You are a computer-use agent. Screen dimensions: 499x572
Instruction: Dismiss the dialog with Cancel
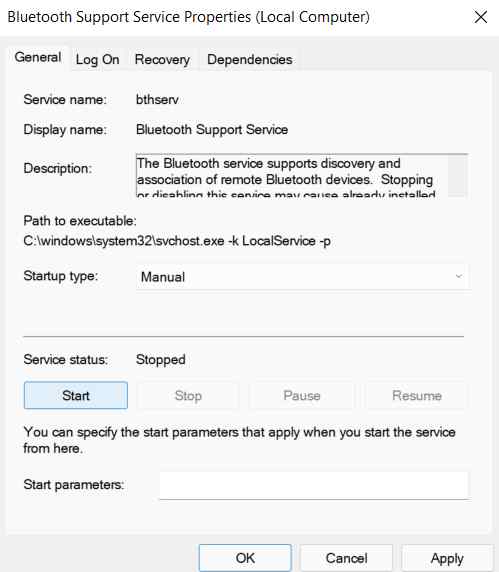[347, 558]
